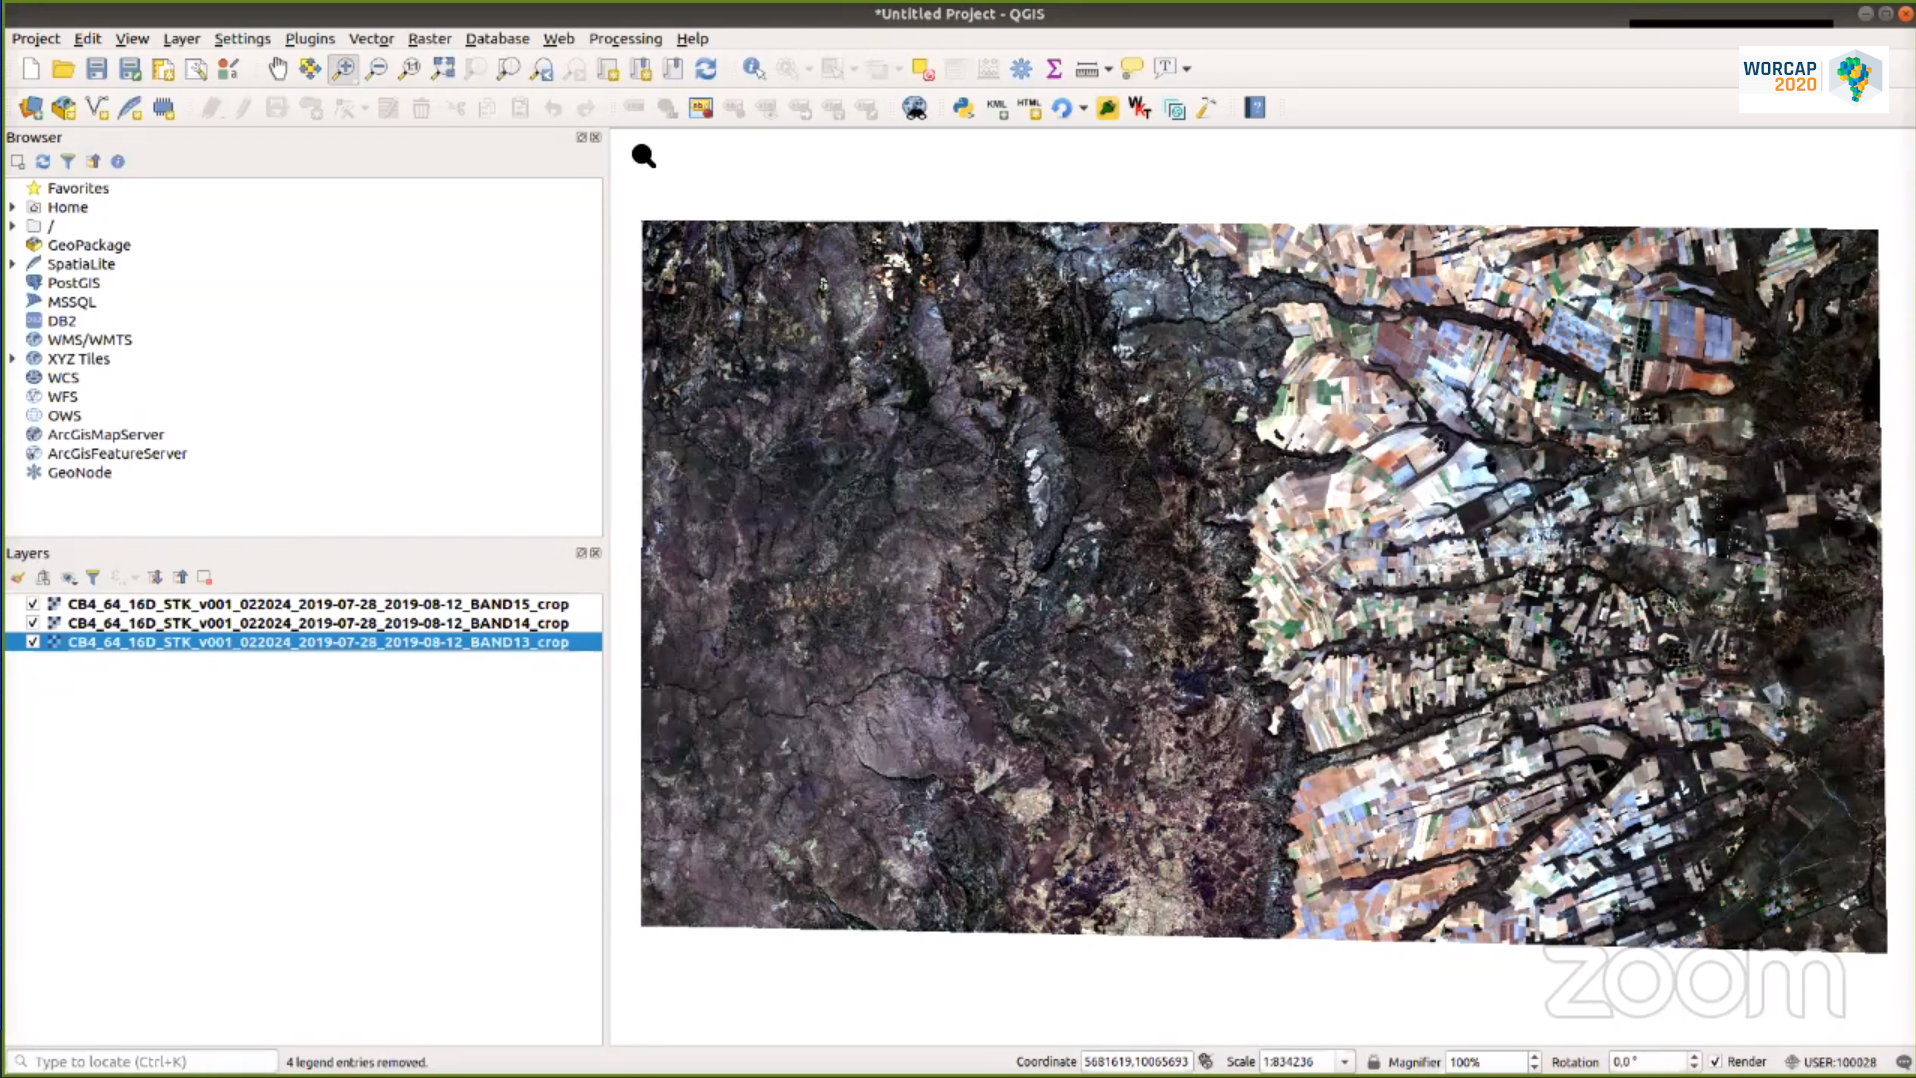
Task: Click the help book icon in toolbar
Action: coord(1255,108)
